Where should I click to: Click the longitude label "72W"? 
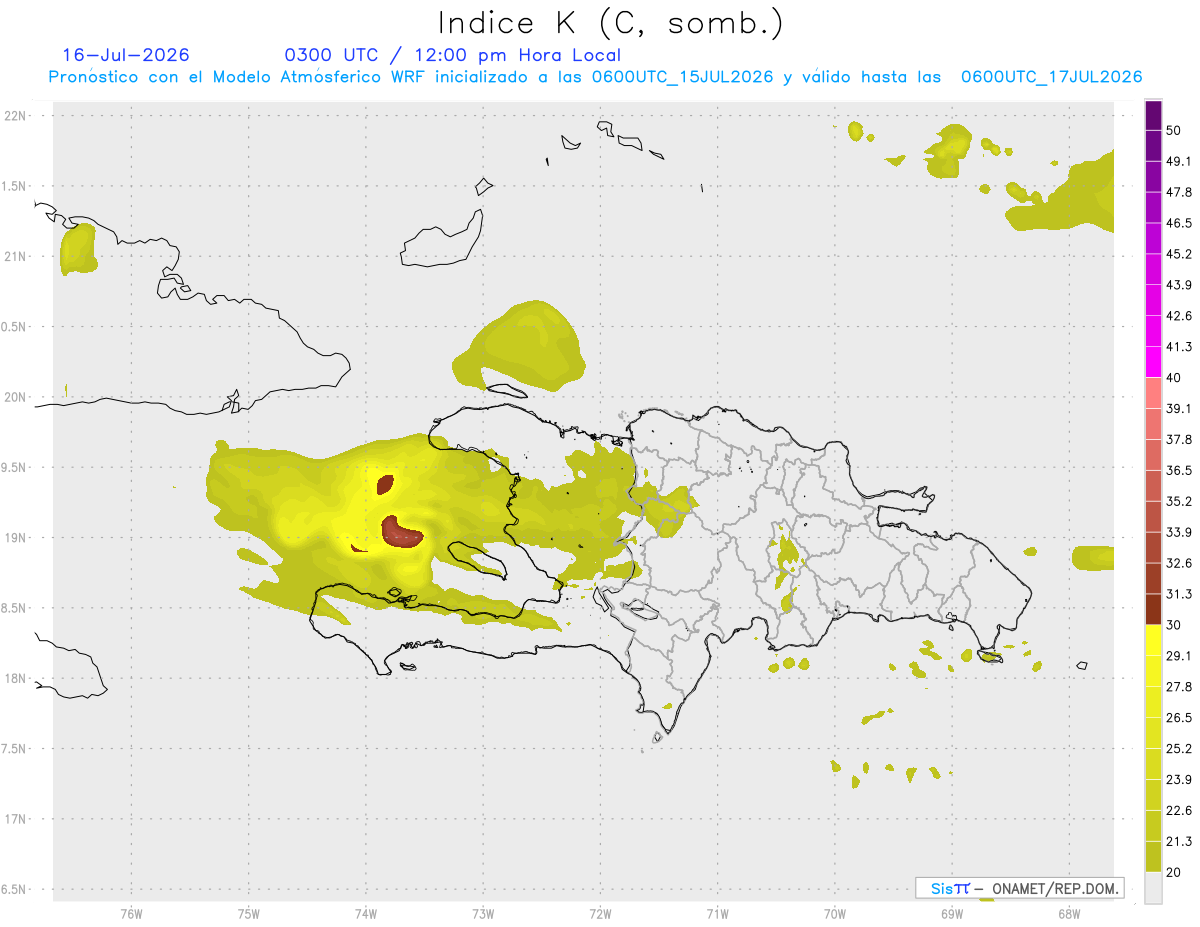point(600,912)
